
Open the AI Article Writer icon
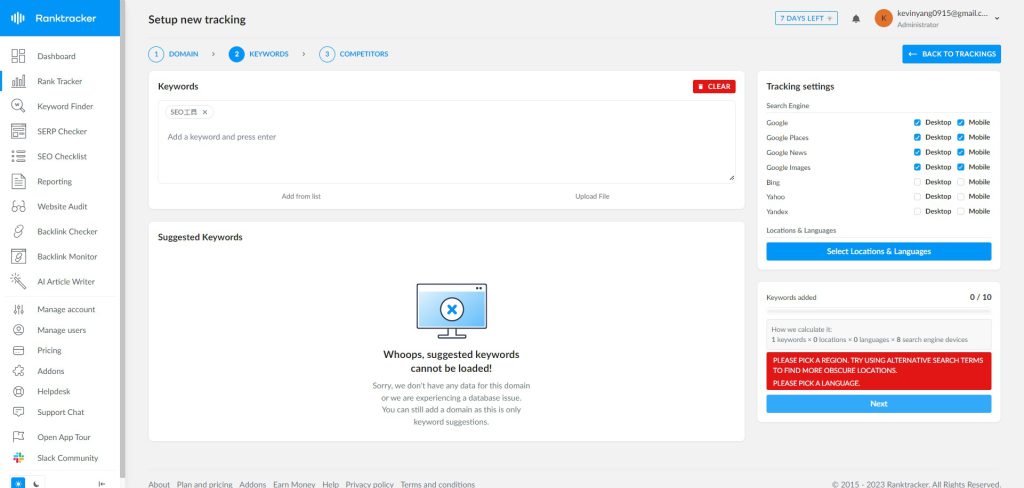point(18,281)
